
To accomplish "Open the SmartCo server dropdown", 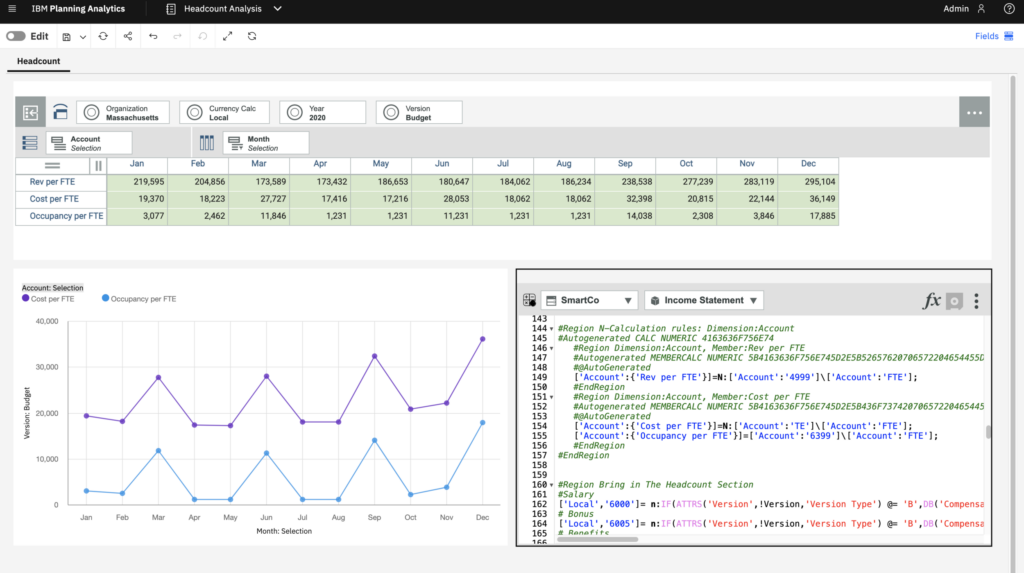I will [589, 300].
